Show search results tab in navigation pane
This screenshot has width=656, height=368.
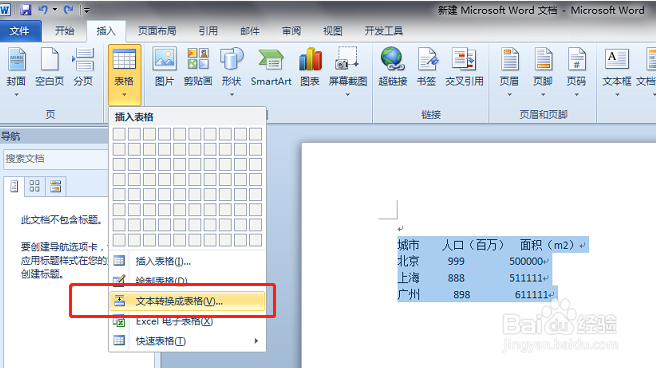tap(55, 186)
